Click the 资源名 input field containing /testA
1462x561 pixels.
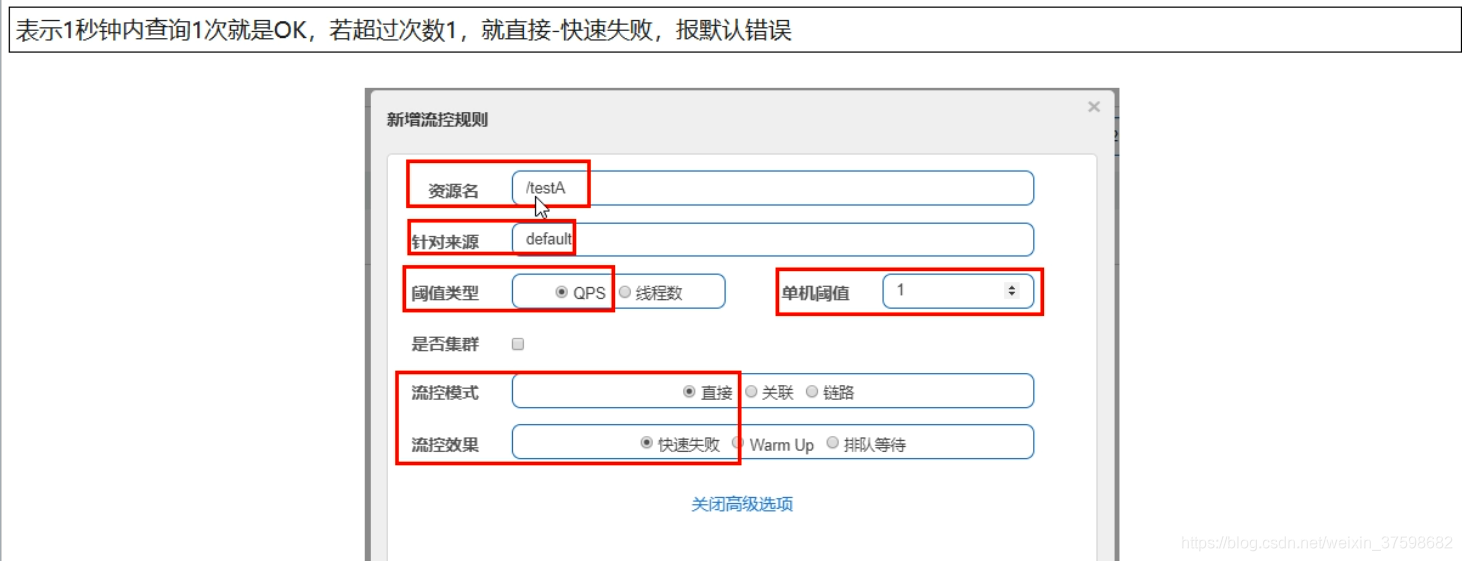[x=772, y=188]
